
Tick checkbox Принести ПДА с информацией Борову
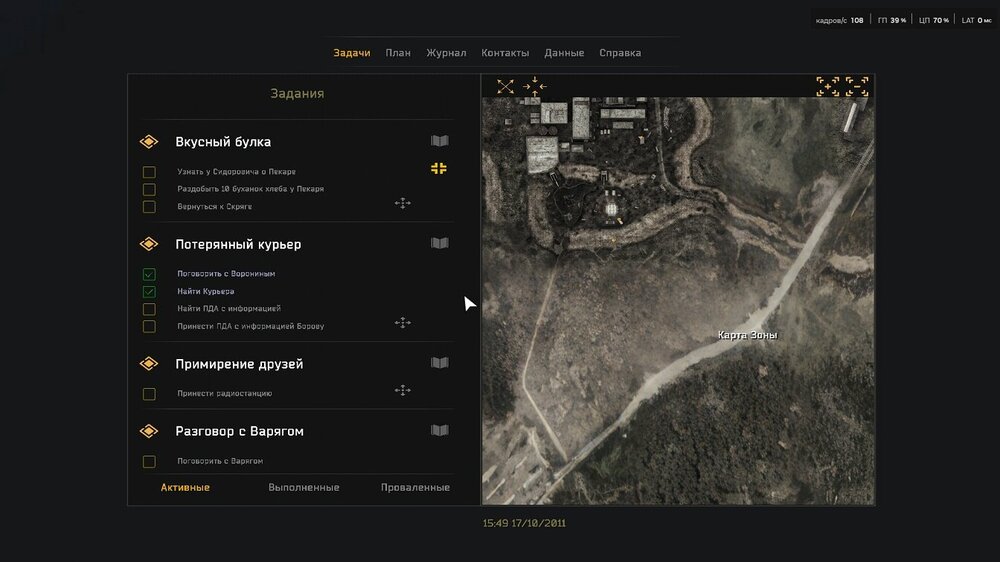coord(149,327)
